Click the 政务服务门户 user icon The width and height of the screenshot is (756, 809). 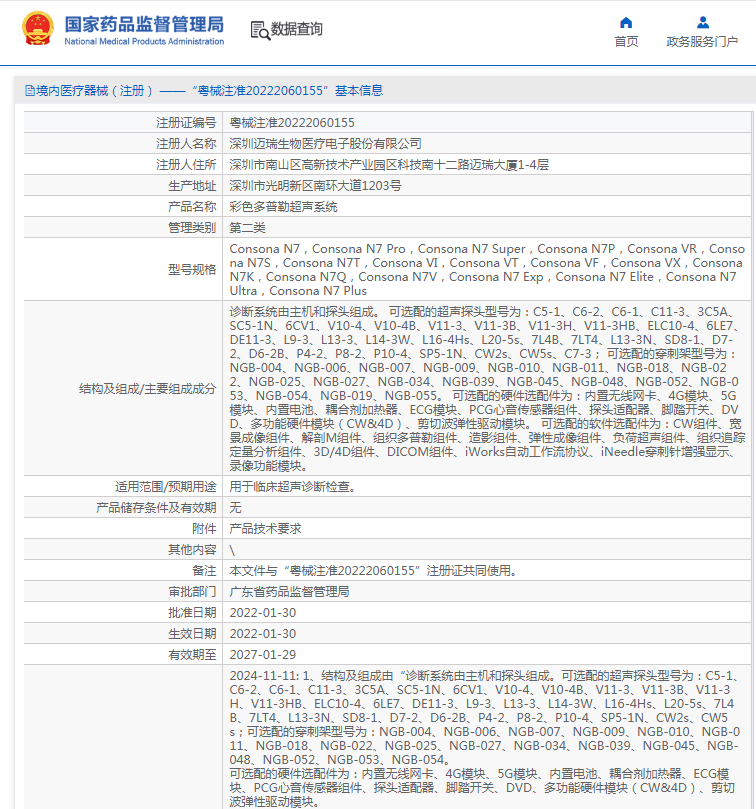(x=702, y=22)
